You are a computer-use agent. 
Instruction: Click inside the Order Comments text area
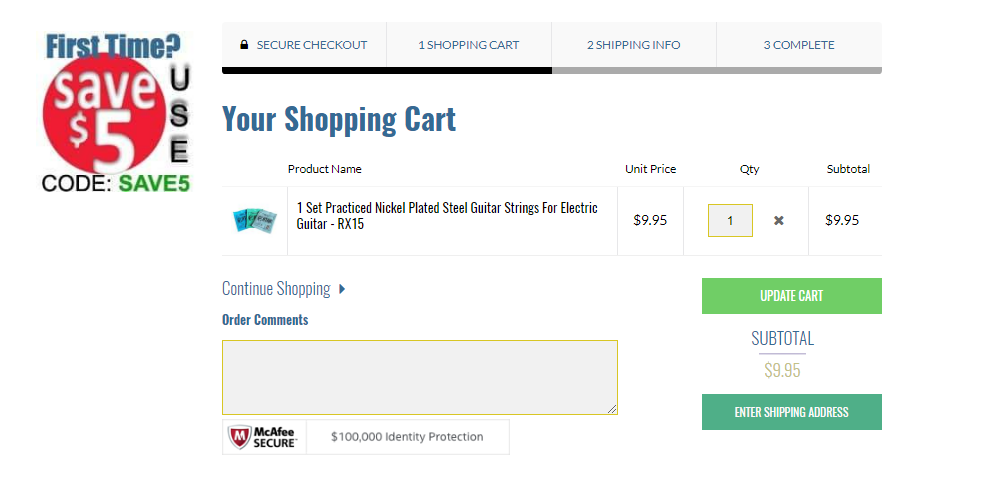[419, 376]
